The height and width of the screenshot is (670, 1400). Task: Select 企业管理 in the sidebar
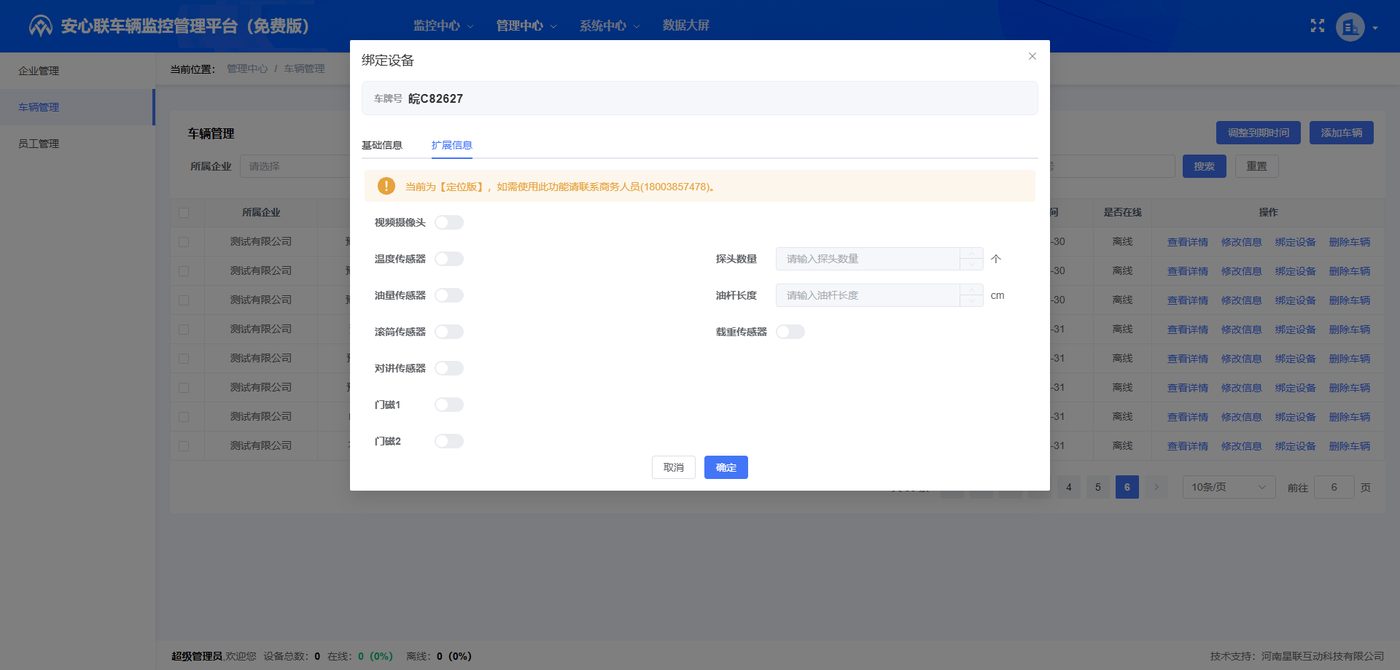click(x=77, y=71)
